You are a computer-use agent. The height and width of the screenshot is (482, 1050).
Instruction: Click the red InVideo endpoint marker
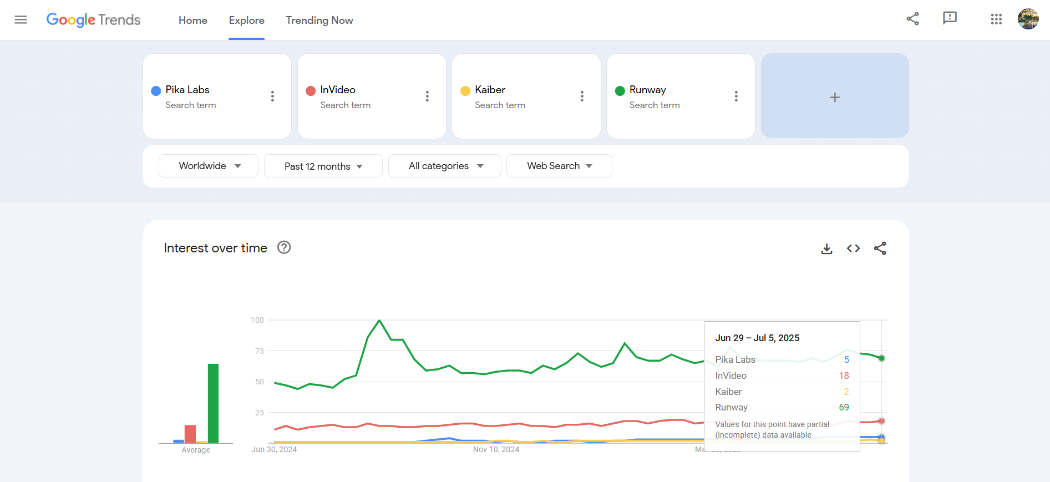882,421
